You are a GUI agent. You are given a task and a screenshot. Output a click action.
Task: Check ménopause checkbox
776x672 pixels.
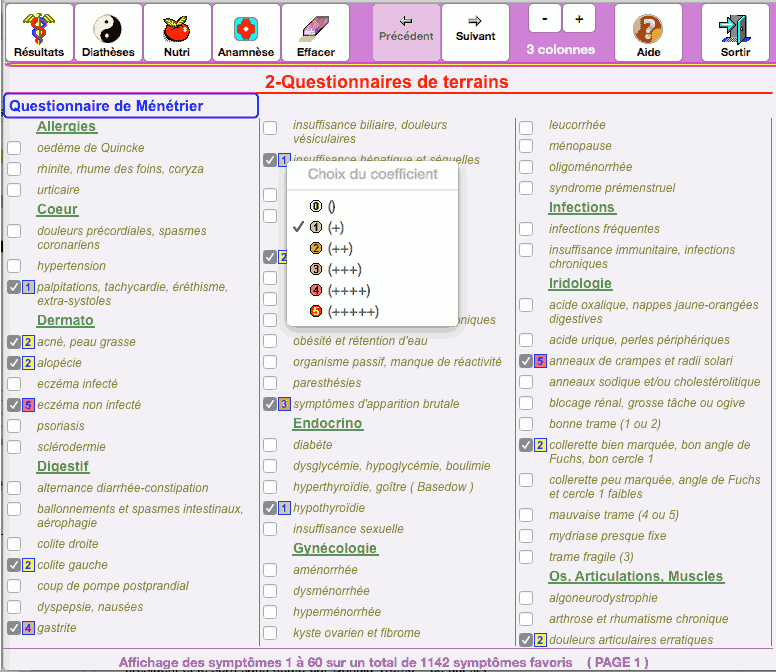pos(526,146)
